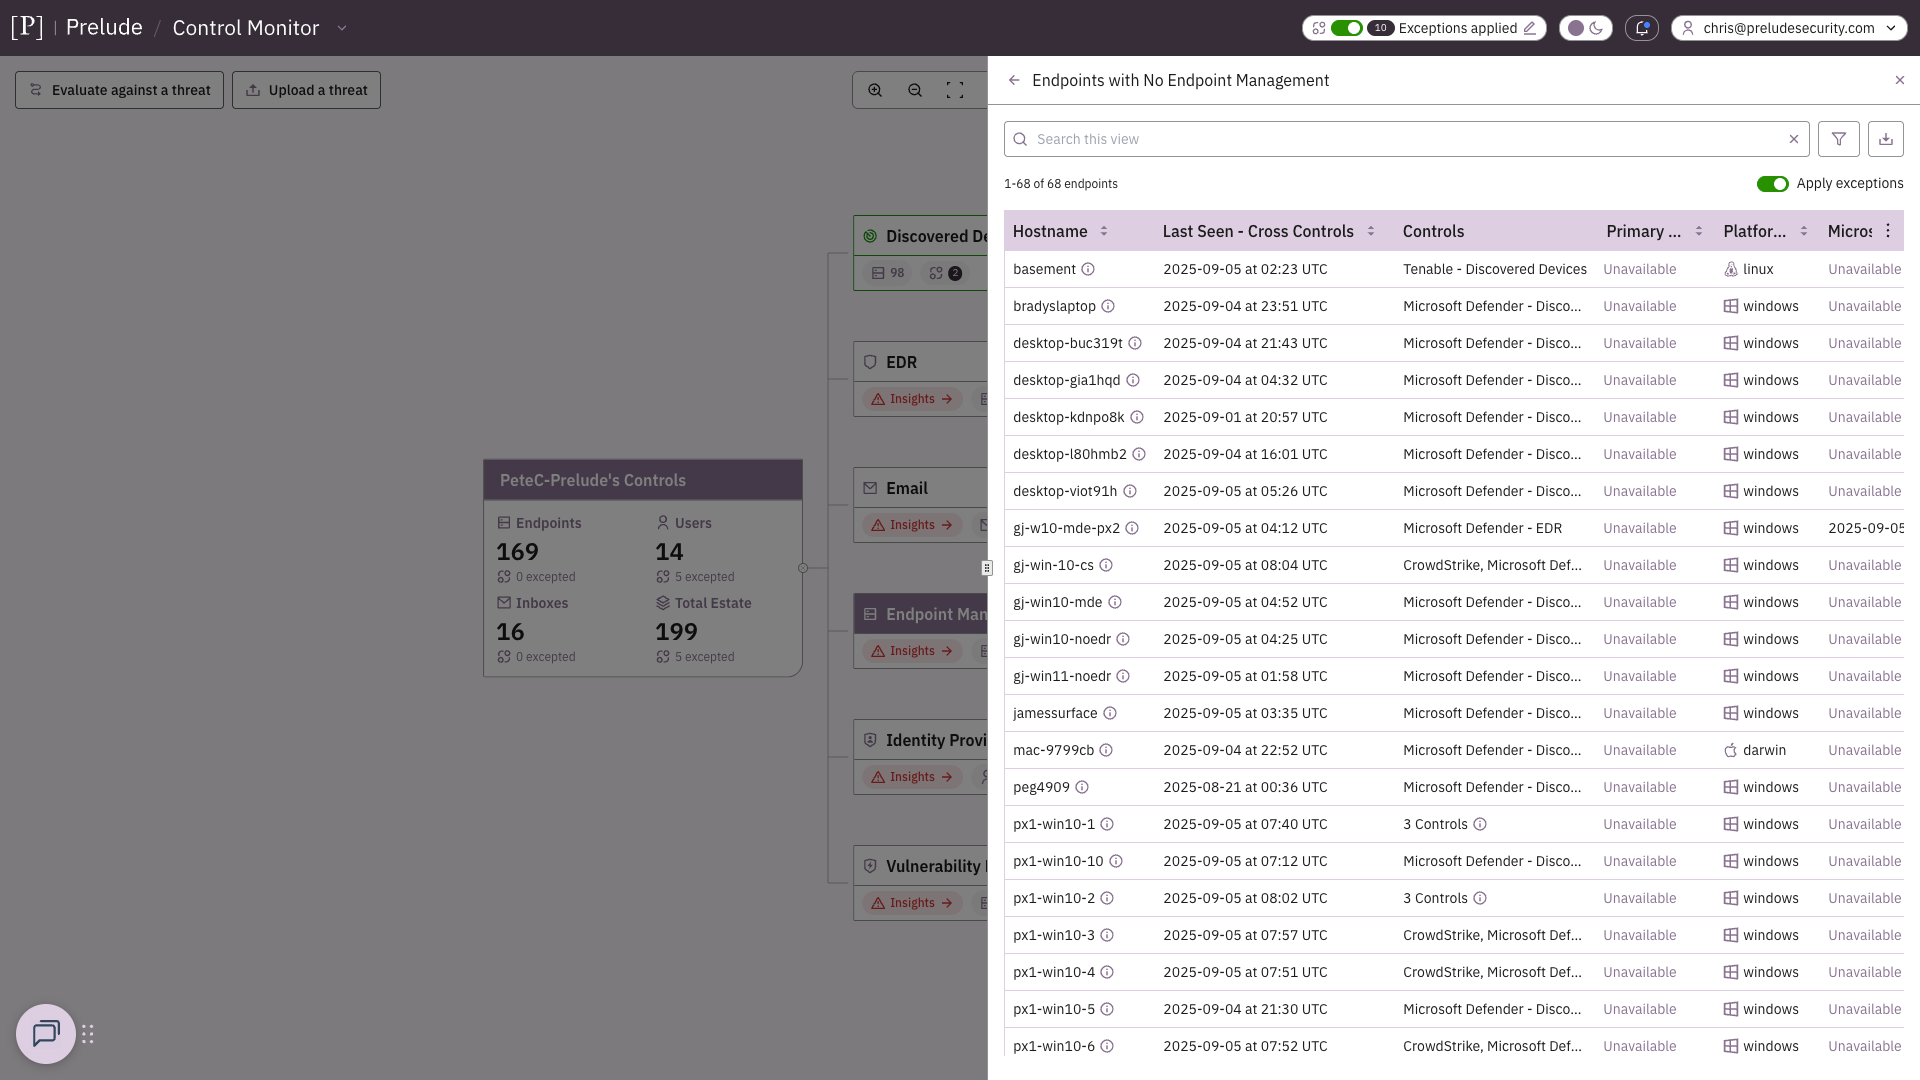The image size is (1920, 1080).
Task: Sort by the Primary column
Action: coord(1699,231)
